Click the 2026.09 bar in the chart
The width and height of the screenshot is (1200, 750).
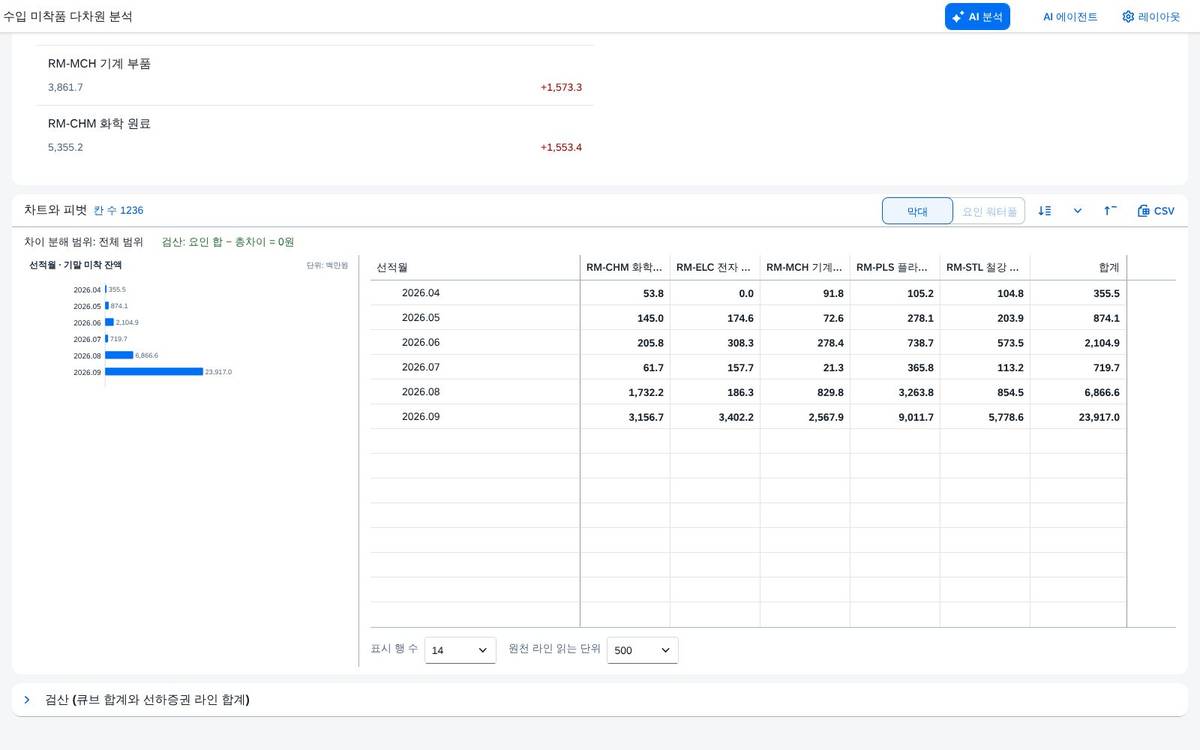154,371
